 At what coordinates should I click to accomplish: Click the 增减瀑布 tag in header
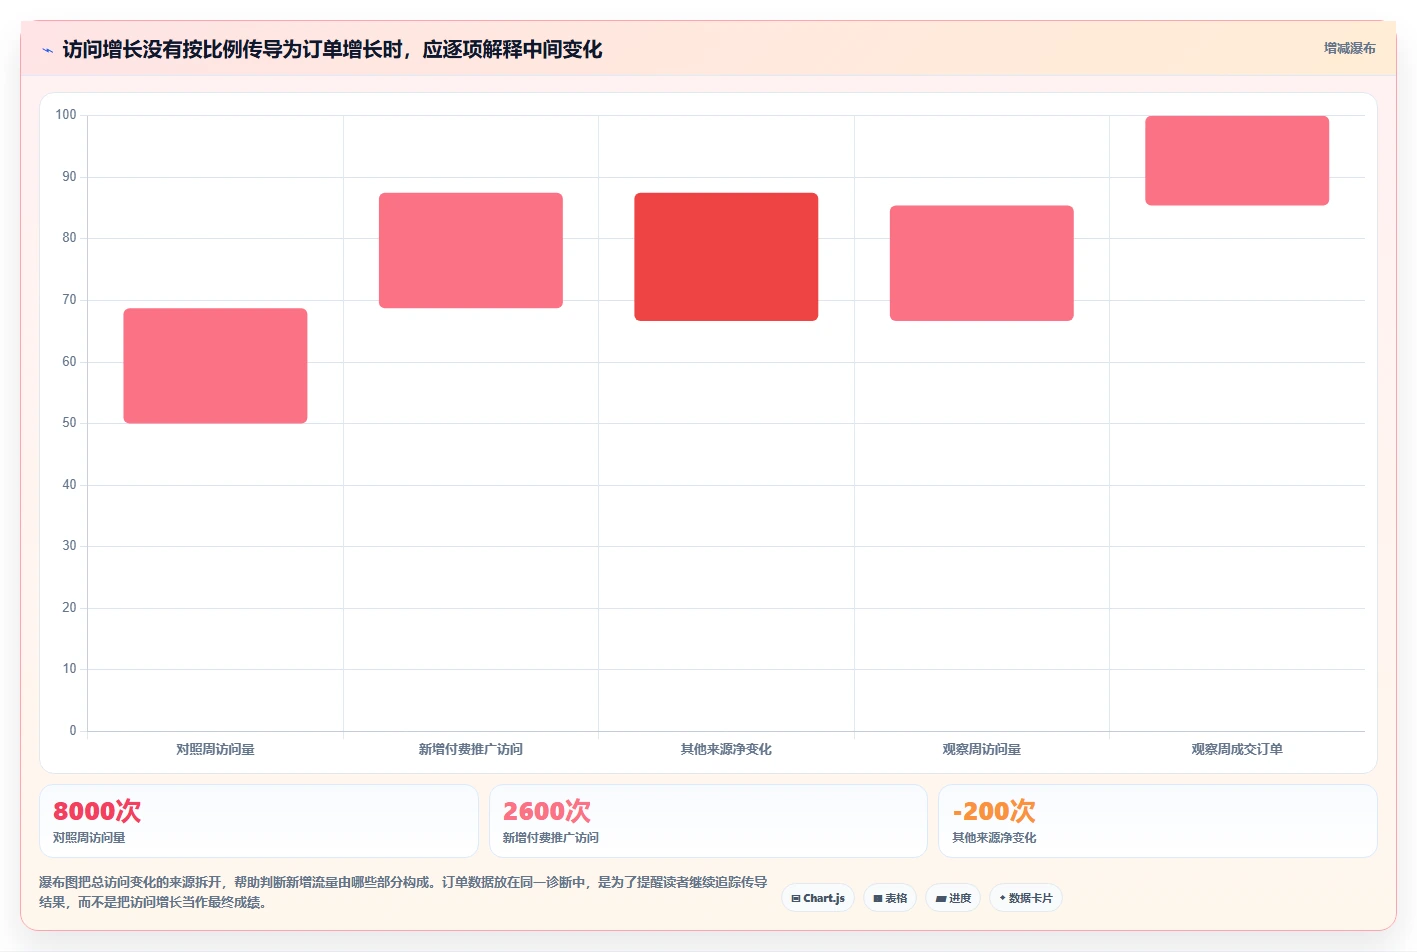coord(1349,48)
